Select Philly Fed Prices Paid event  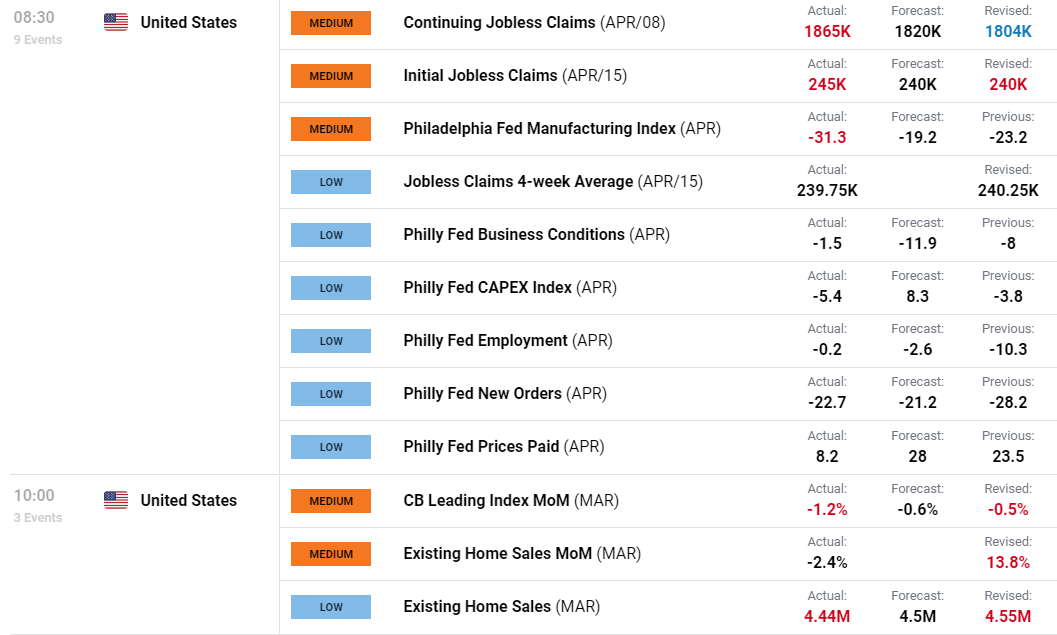[504, 446]
